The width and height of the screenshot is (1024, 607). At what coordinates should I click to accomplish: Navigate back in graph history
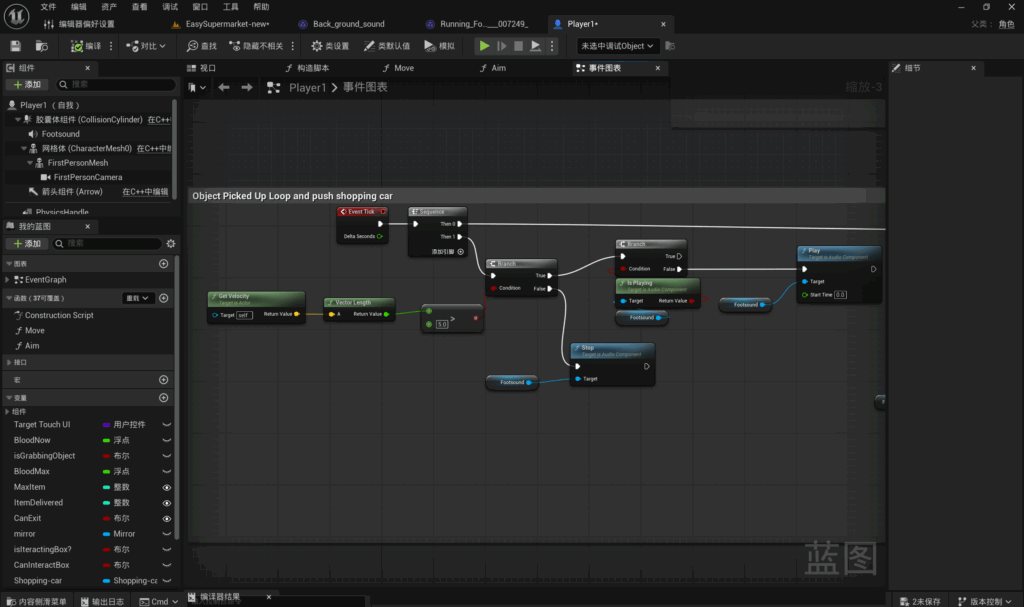click(224, 88)
